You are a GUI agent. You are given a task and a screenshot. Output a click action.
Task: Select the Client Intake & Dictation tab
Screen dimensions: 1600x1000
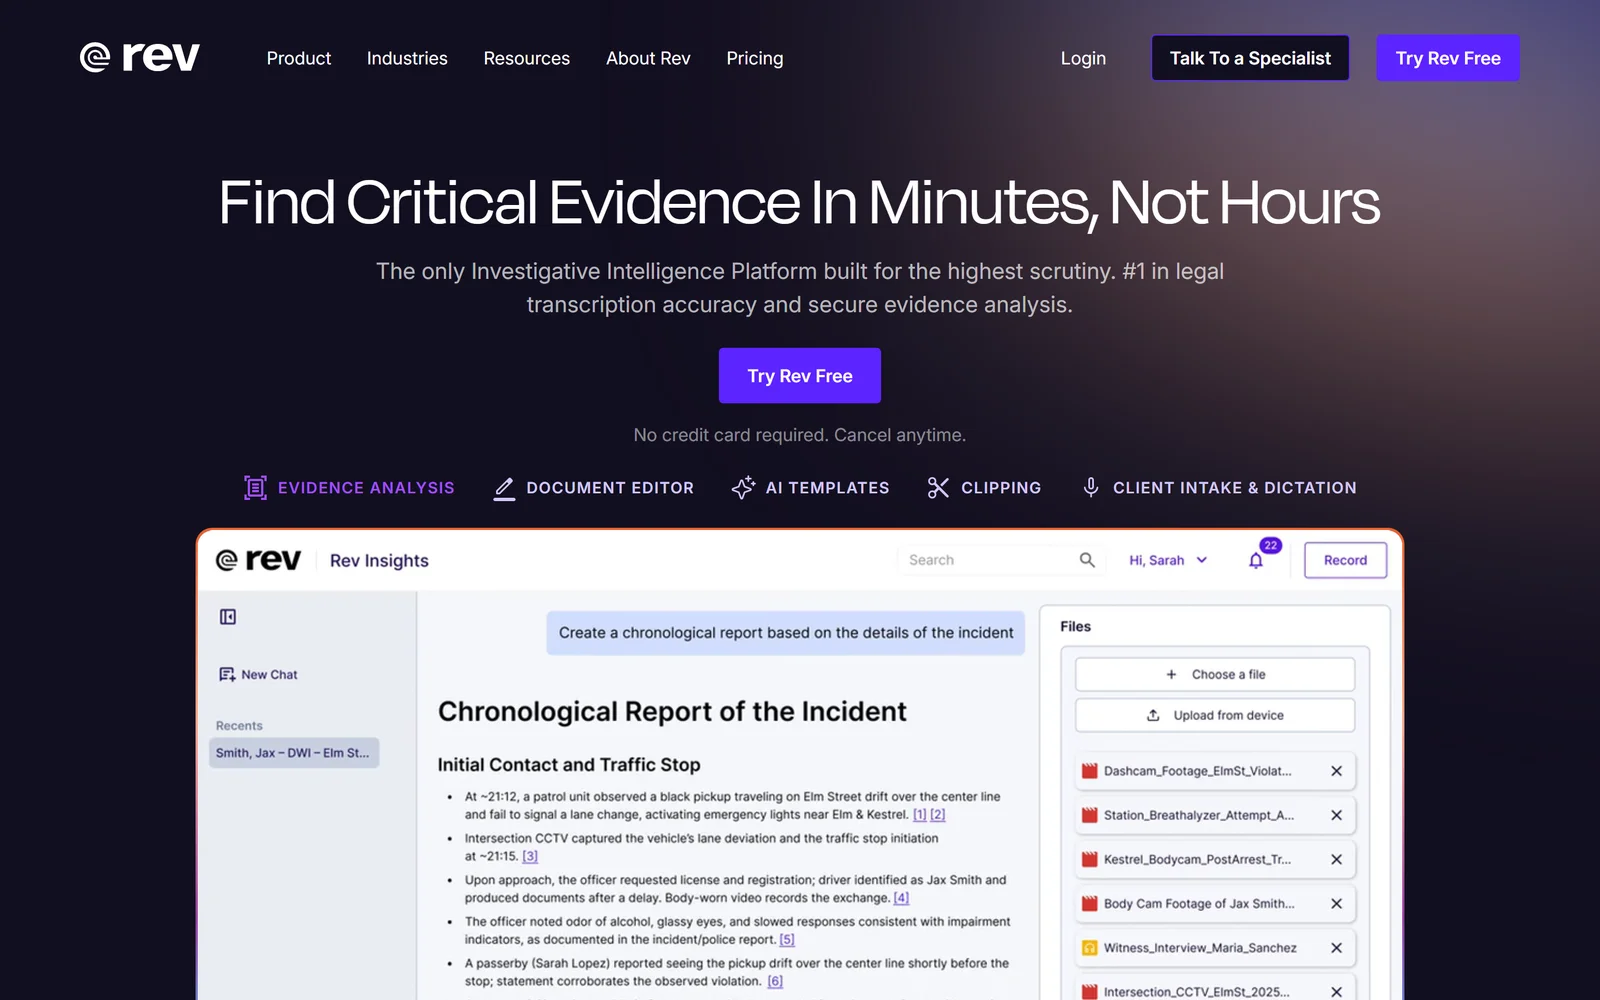click(1220, 488)
